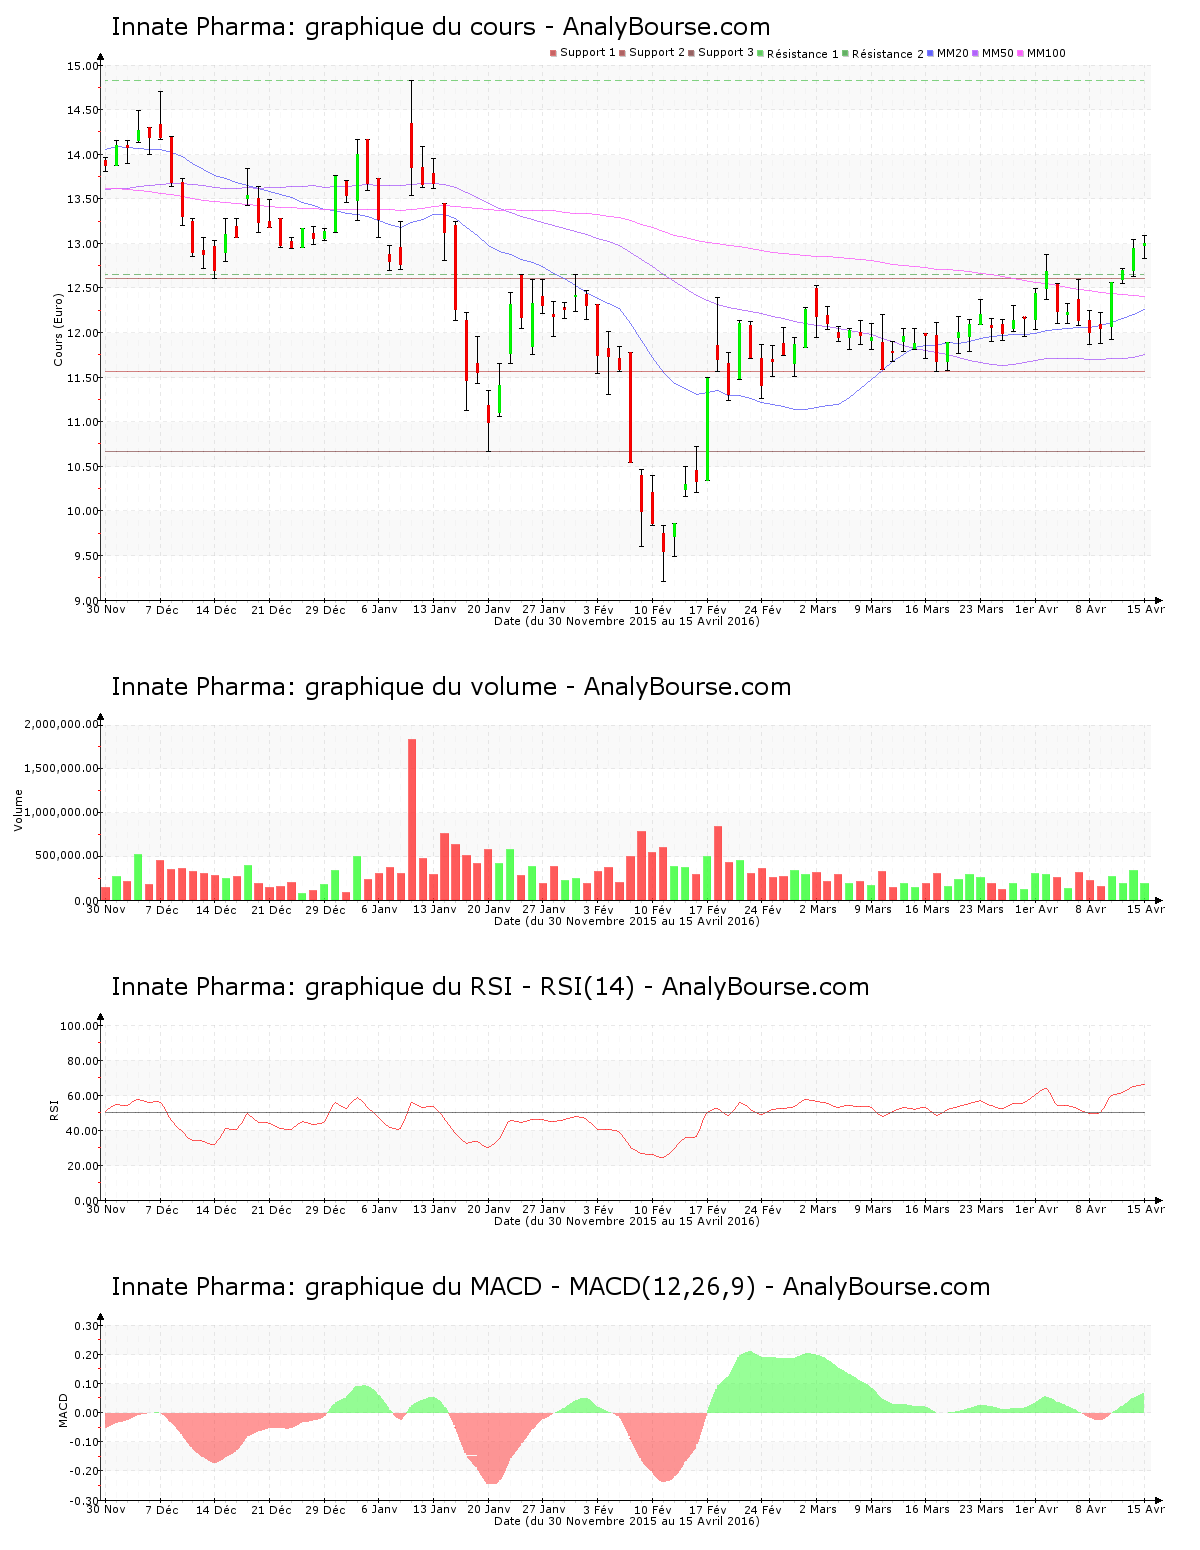Click the 'graphique du cours' chart title
The image size is (1200, 1550).
click(441, 27)
